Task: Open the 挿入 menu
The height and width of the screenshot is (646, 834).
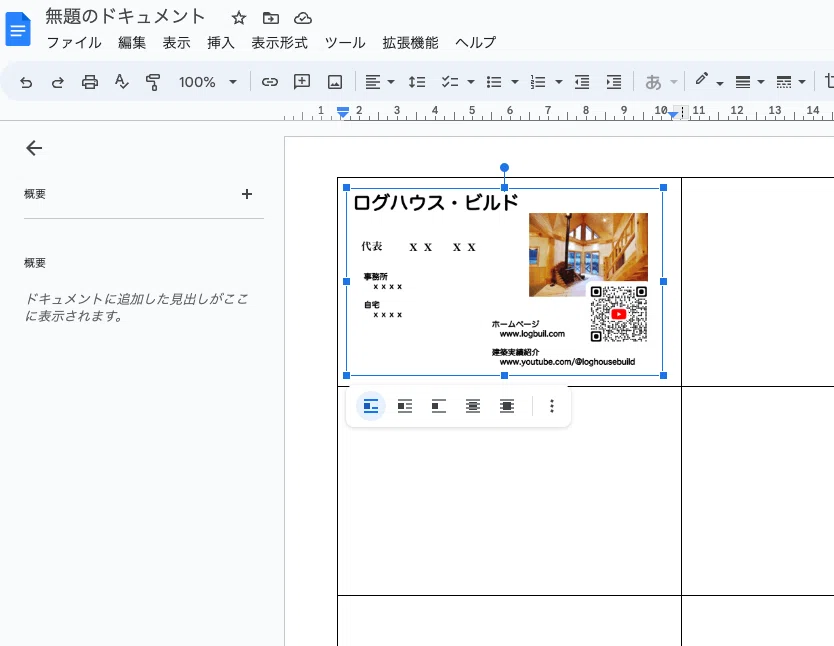Action: pos(220,43)
